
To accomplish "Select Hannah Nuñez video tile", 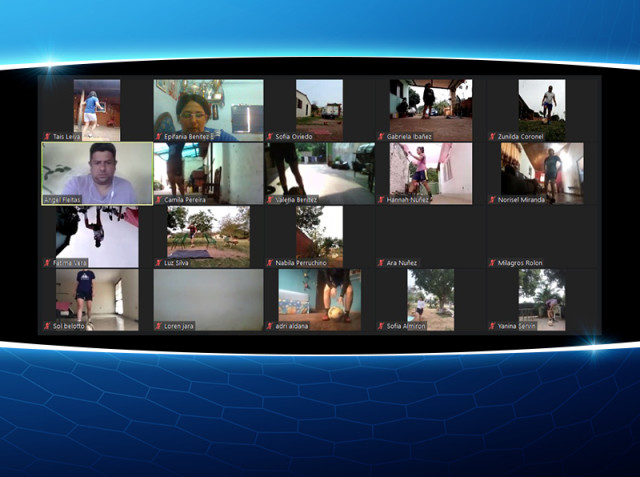I will click(431, 173).
